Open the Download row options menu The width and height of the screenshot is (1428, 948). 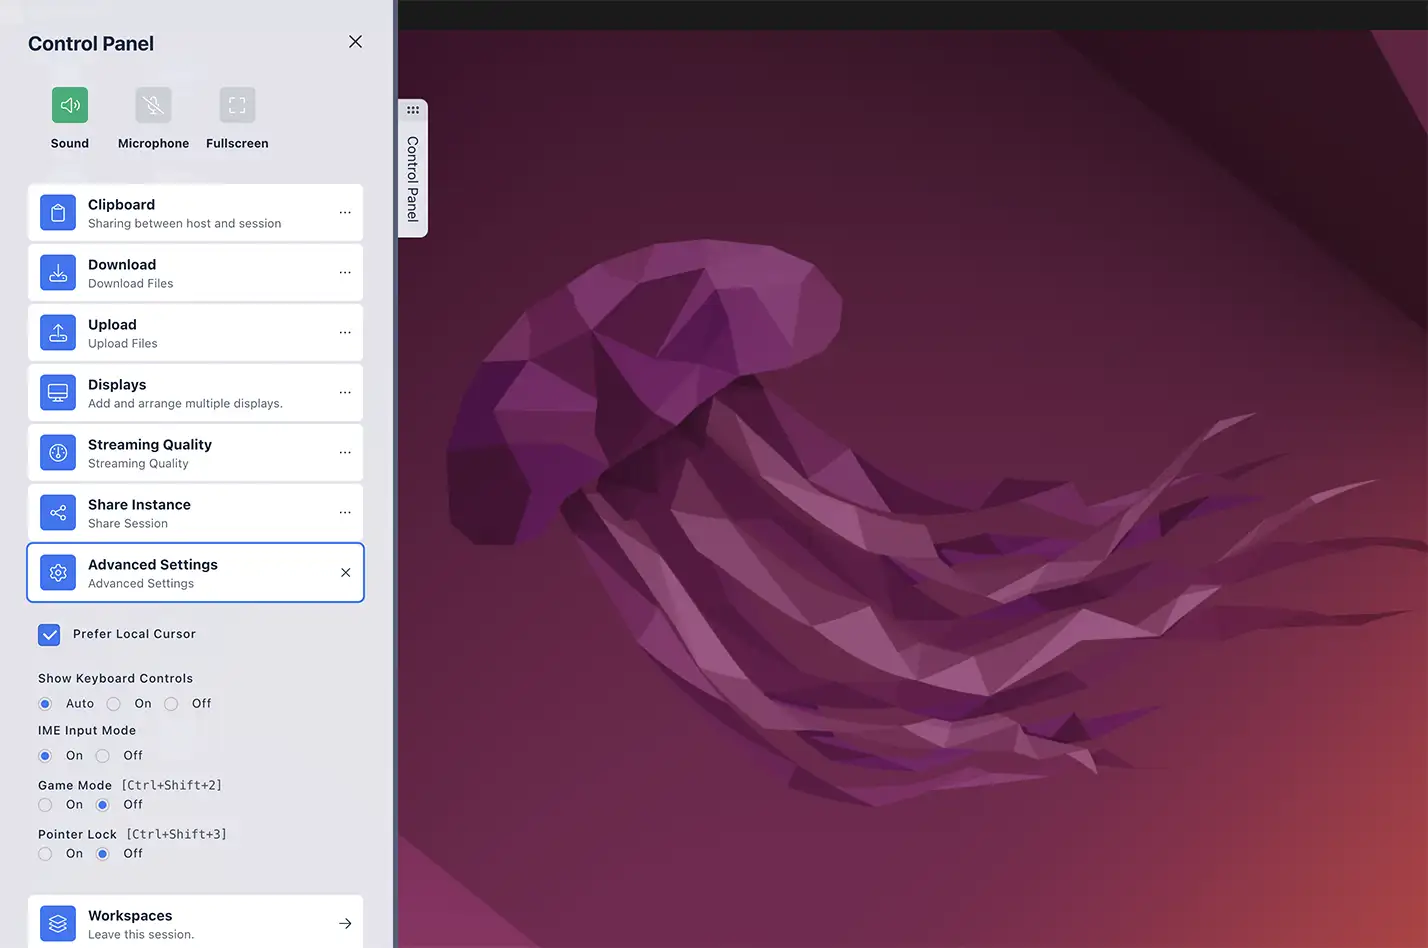[x=345, y=272]
